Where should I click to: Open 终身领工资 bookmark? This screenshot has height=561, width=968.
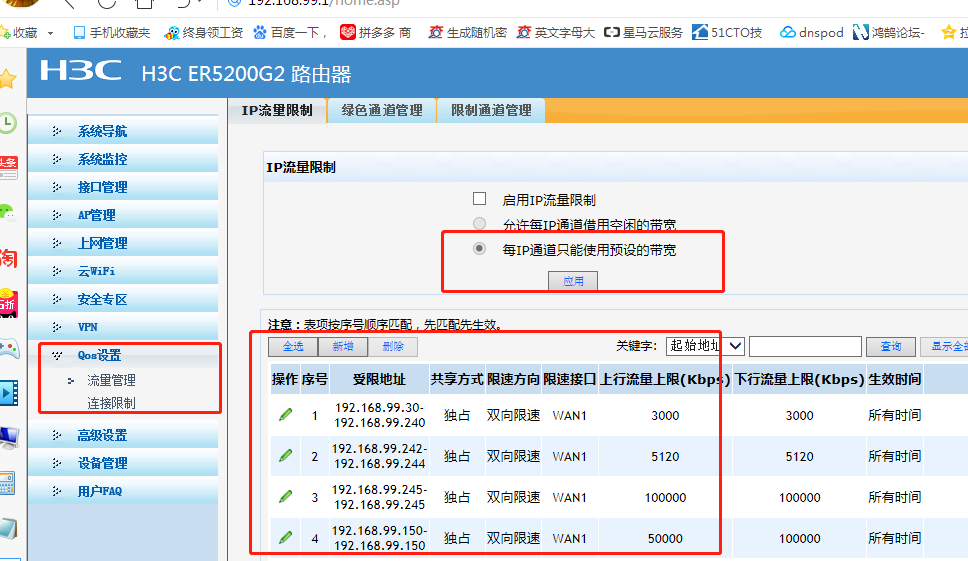coord(204,33)
